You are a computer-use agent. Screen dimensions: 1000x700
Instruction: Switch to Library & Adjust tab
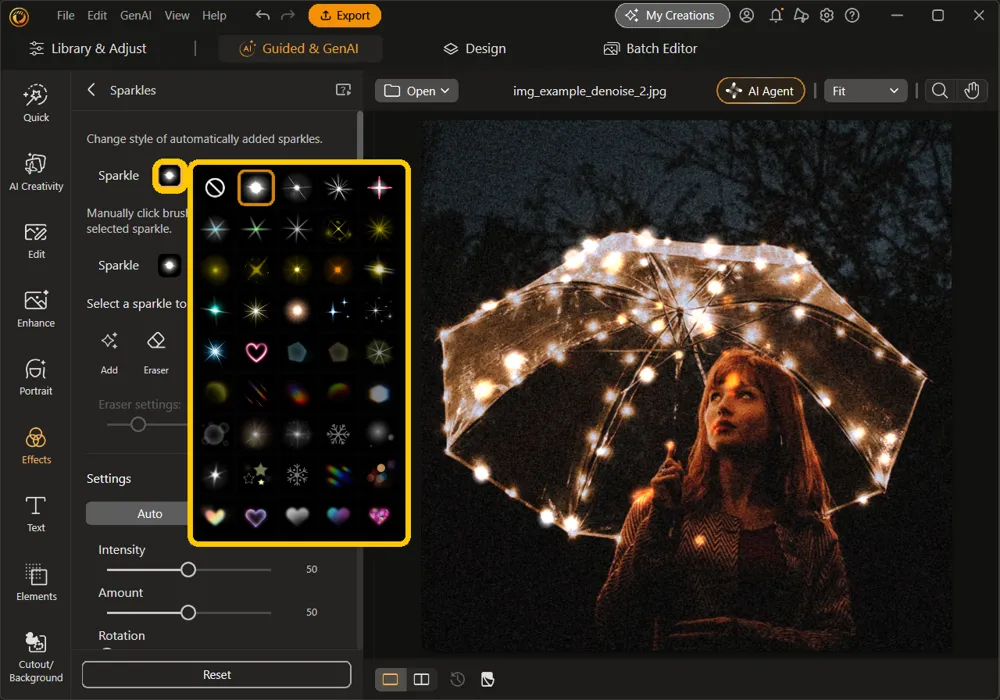pos(88,48)
